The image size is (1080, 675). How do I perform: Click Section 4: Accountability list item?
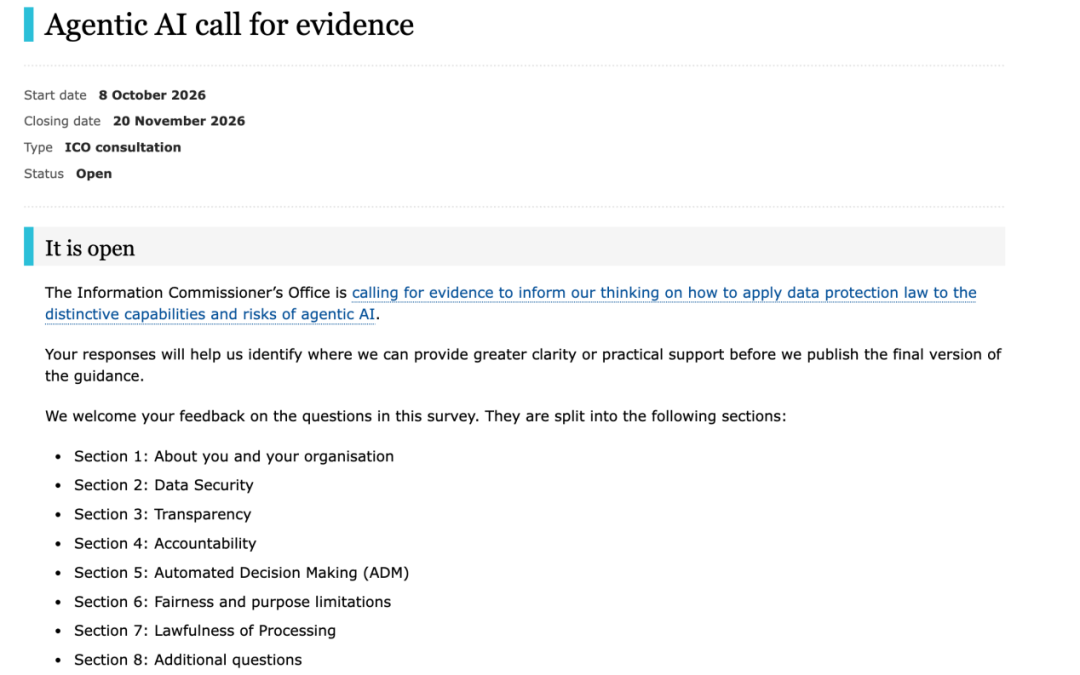pos(165,543)
